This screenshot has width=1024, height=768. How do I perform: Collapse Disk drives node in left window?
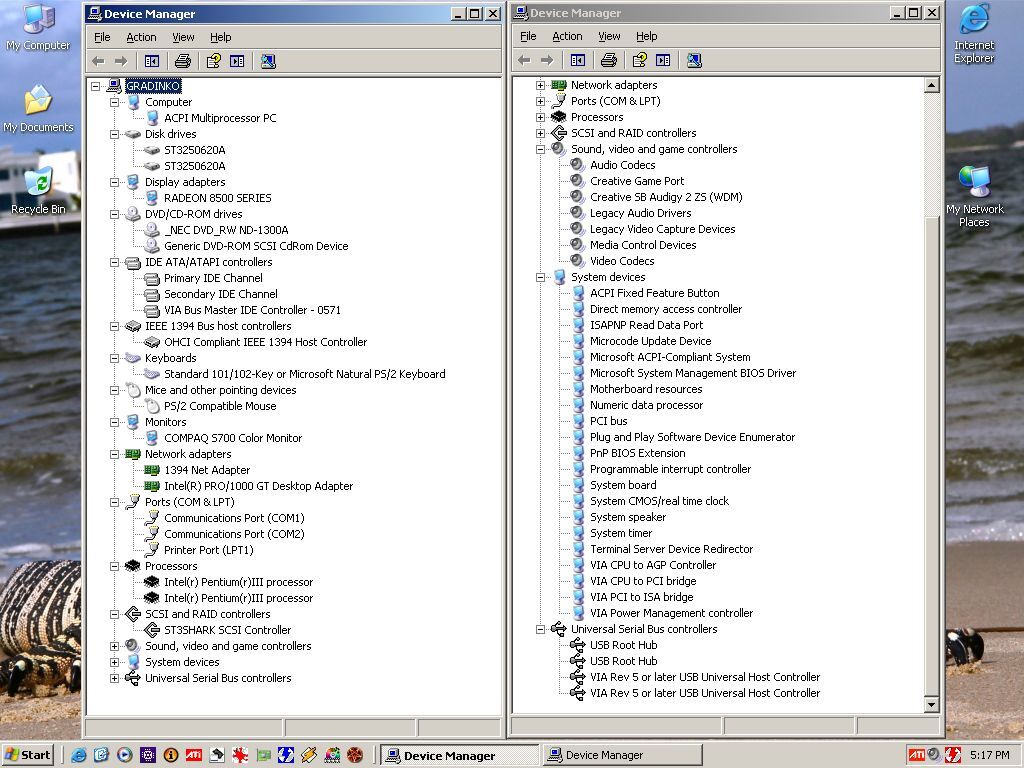point(115,134)
